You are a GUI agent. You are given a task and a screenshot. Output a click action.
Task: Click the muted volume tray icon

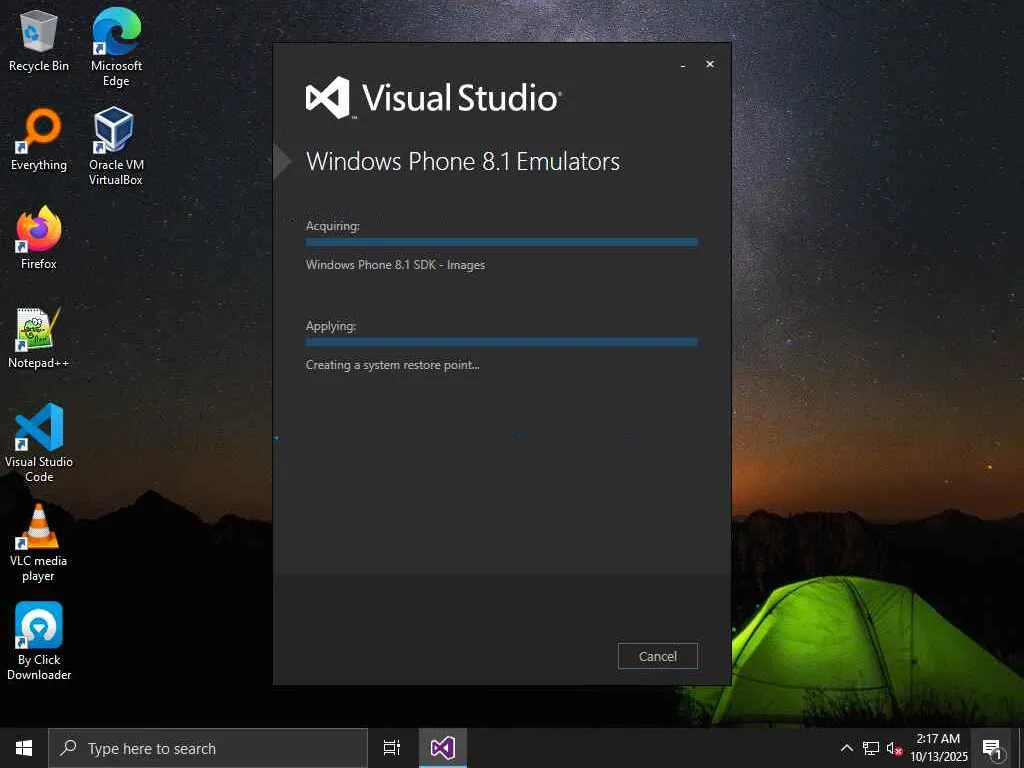(x=894, y=748)
